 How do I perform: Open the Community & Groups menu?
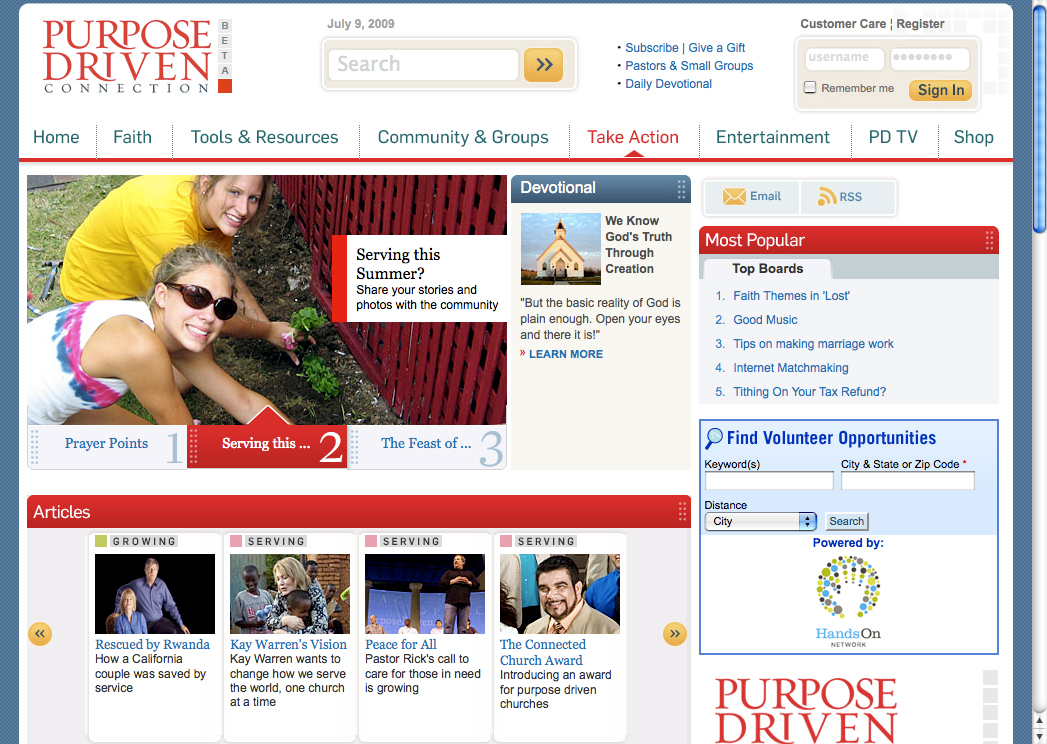pos(463,138)
